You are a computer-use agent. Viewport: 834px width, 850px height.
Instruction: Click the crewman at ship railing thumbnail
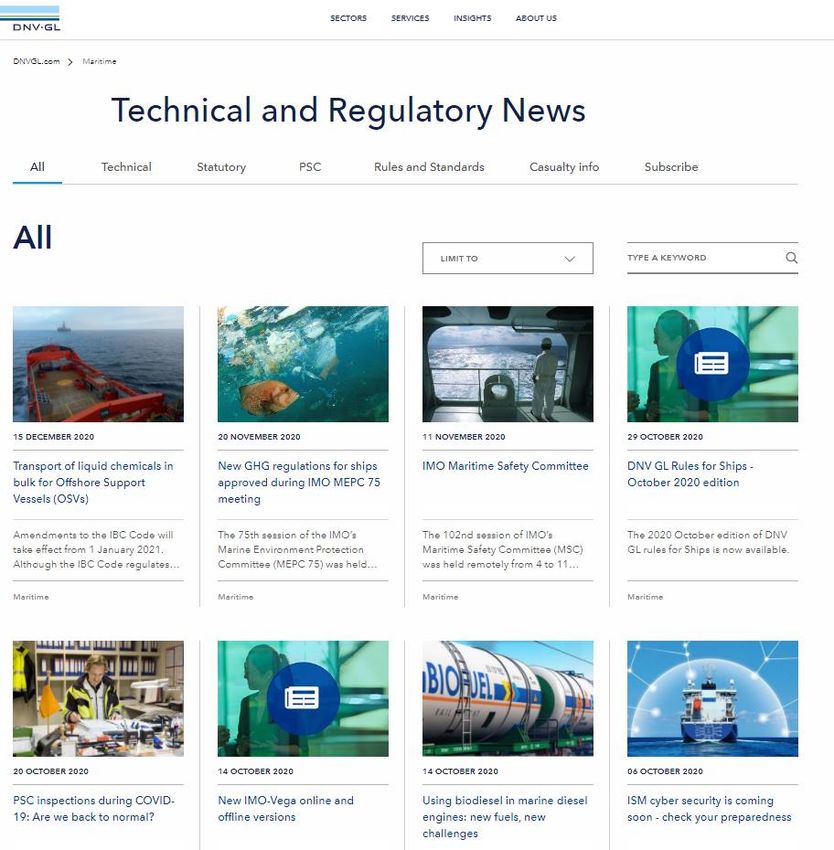tap(508, 364)
